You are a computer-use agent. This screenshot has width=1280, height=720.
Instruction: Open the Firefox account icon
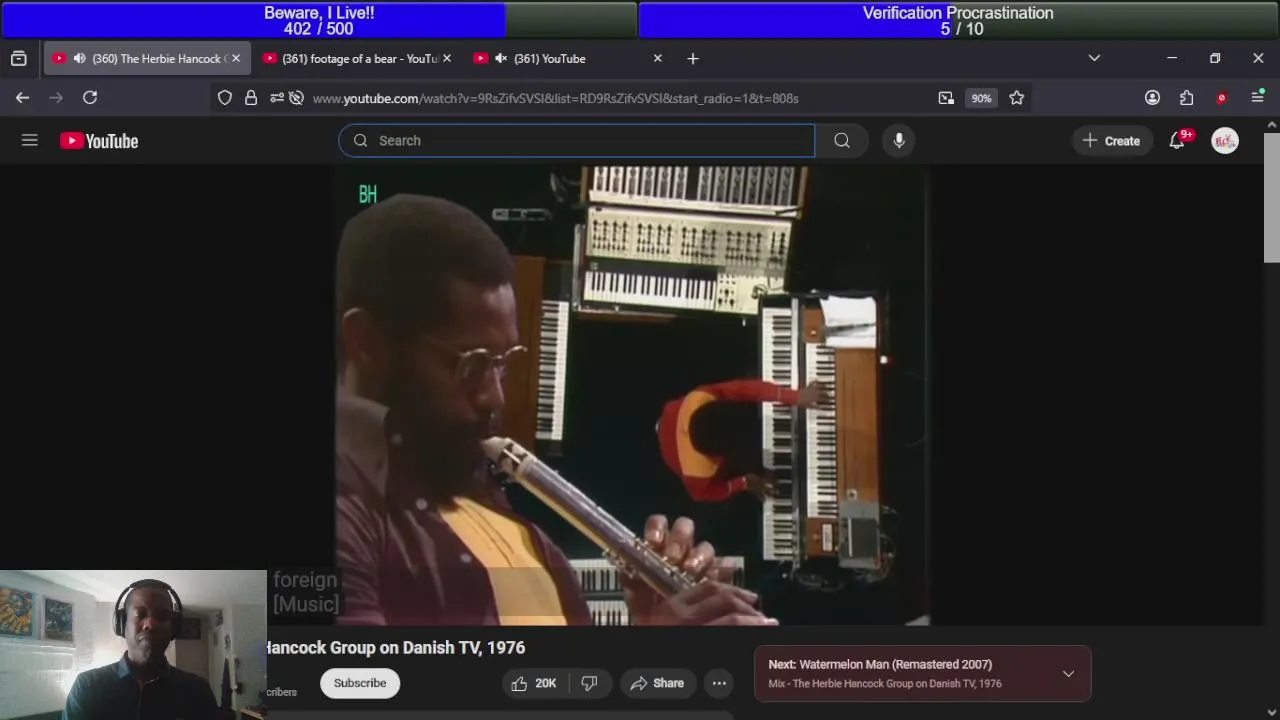tap(1152, 98)
